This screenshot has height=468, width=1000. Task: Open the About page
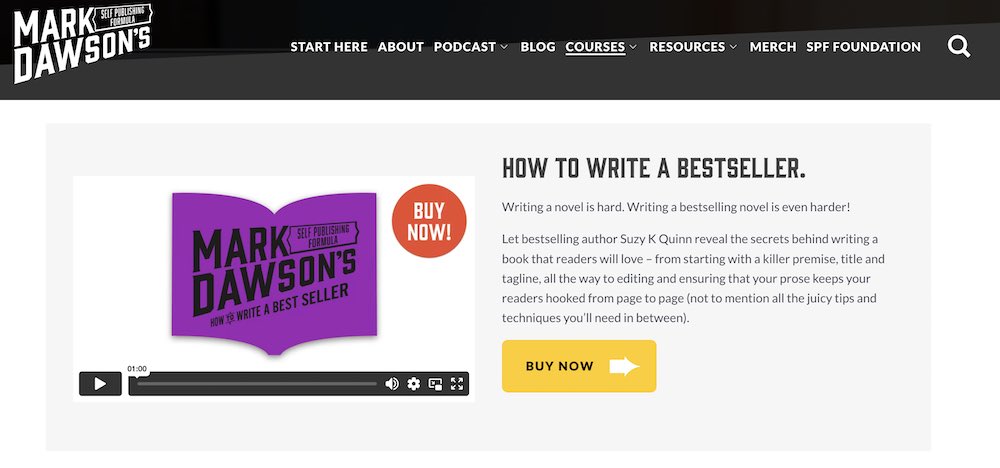point(401,47)
